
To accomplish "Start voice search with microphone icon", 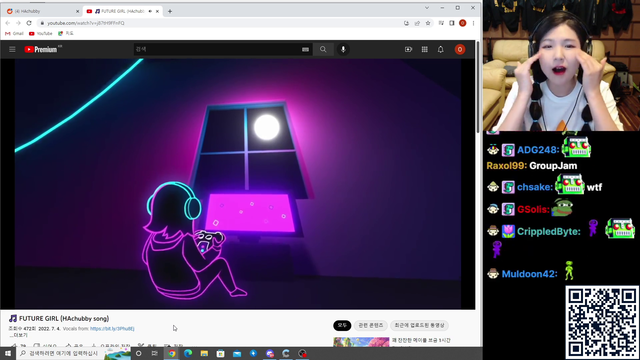I will [x=343, y=49].
